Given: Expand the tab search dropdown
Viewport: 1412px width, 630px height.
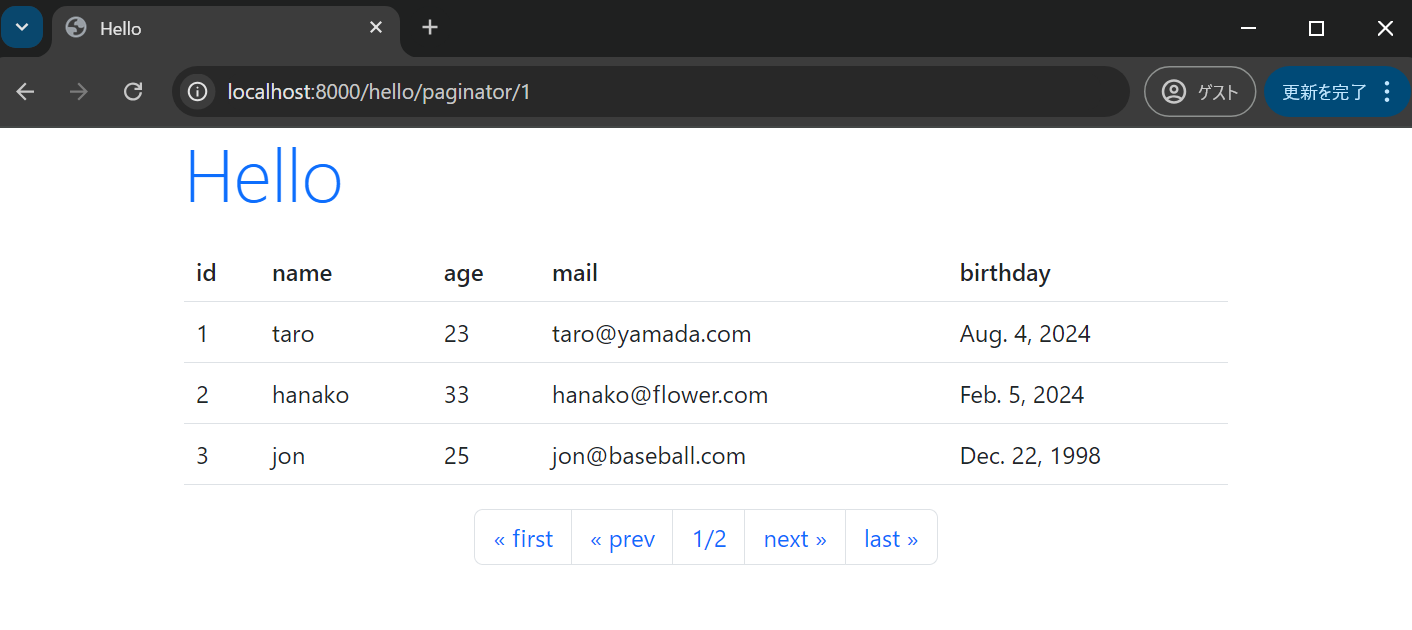Looking at the screenshot, I should (22, 27).
